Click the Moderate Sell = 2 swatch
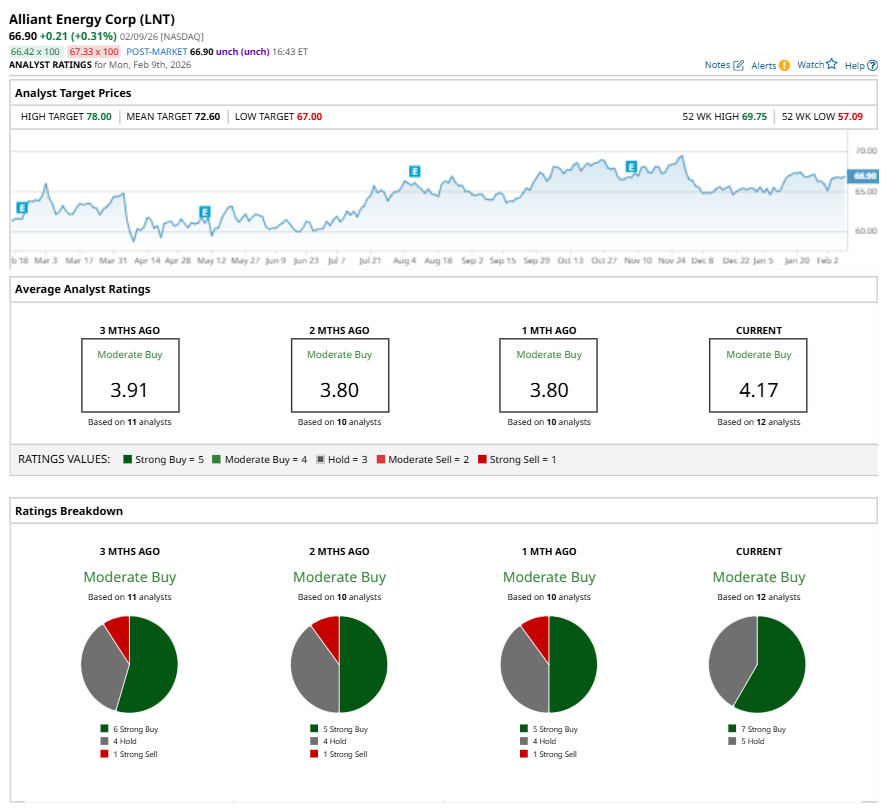This screenshot has width=893, height=812. 380,459
